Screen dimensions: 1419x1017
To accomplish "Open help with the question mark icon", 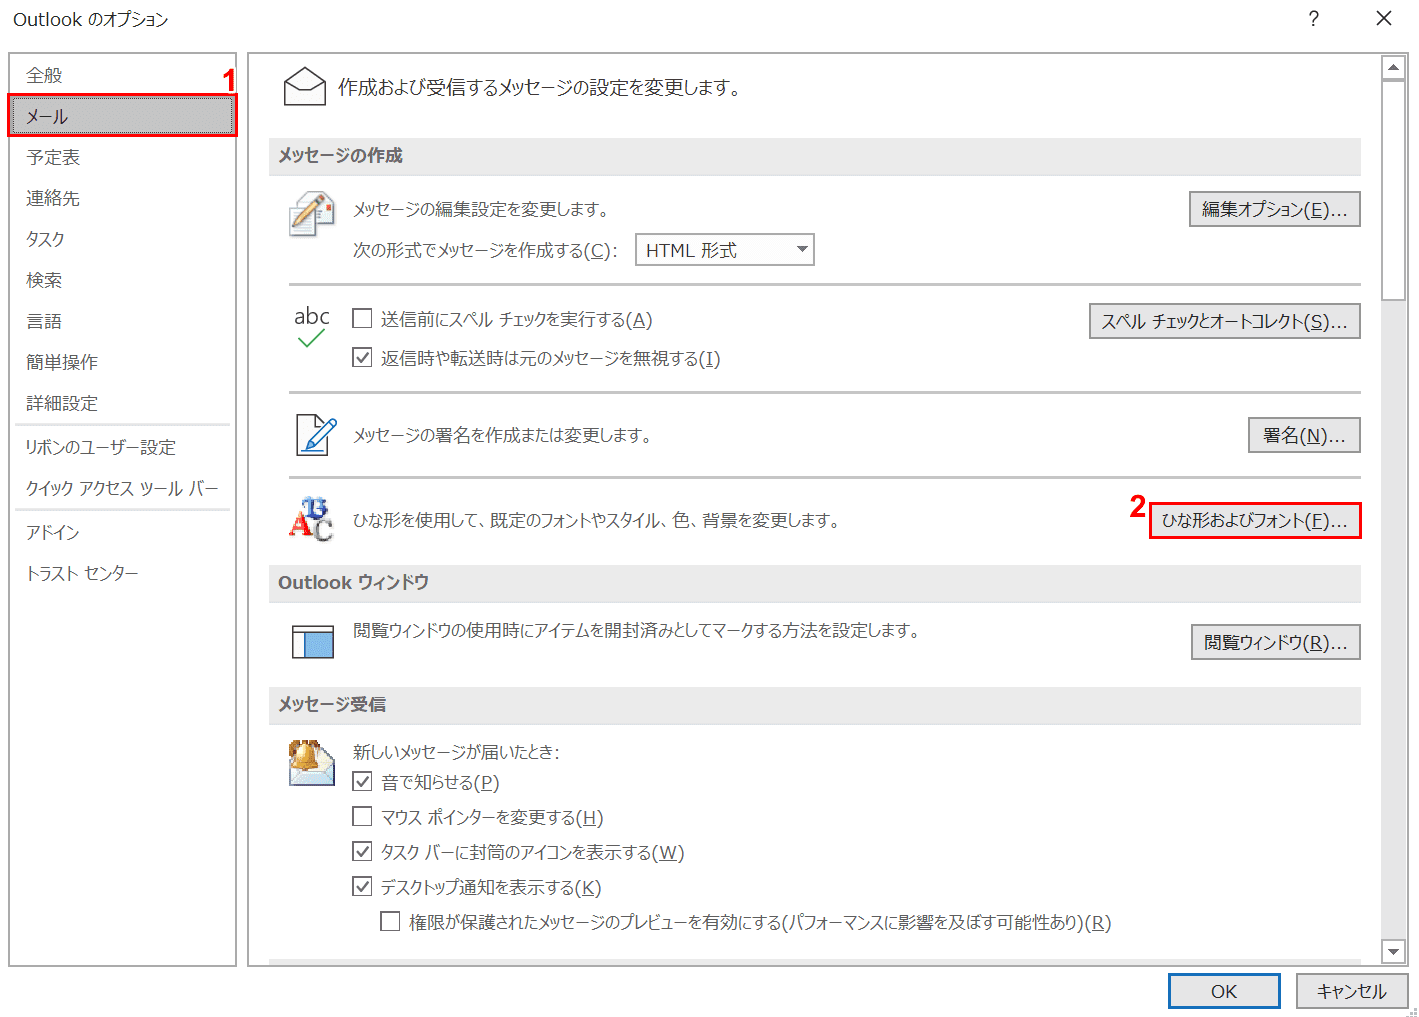I will coord(1313,19).
